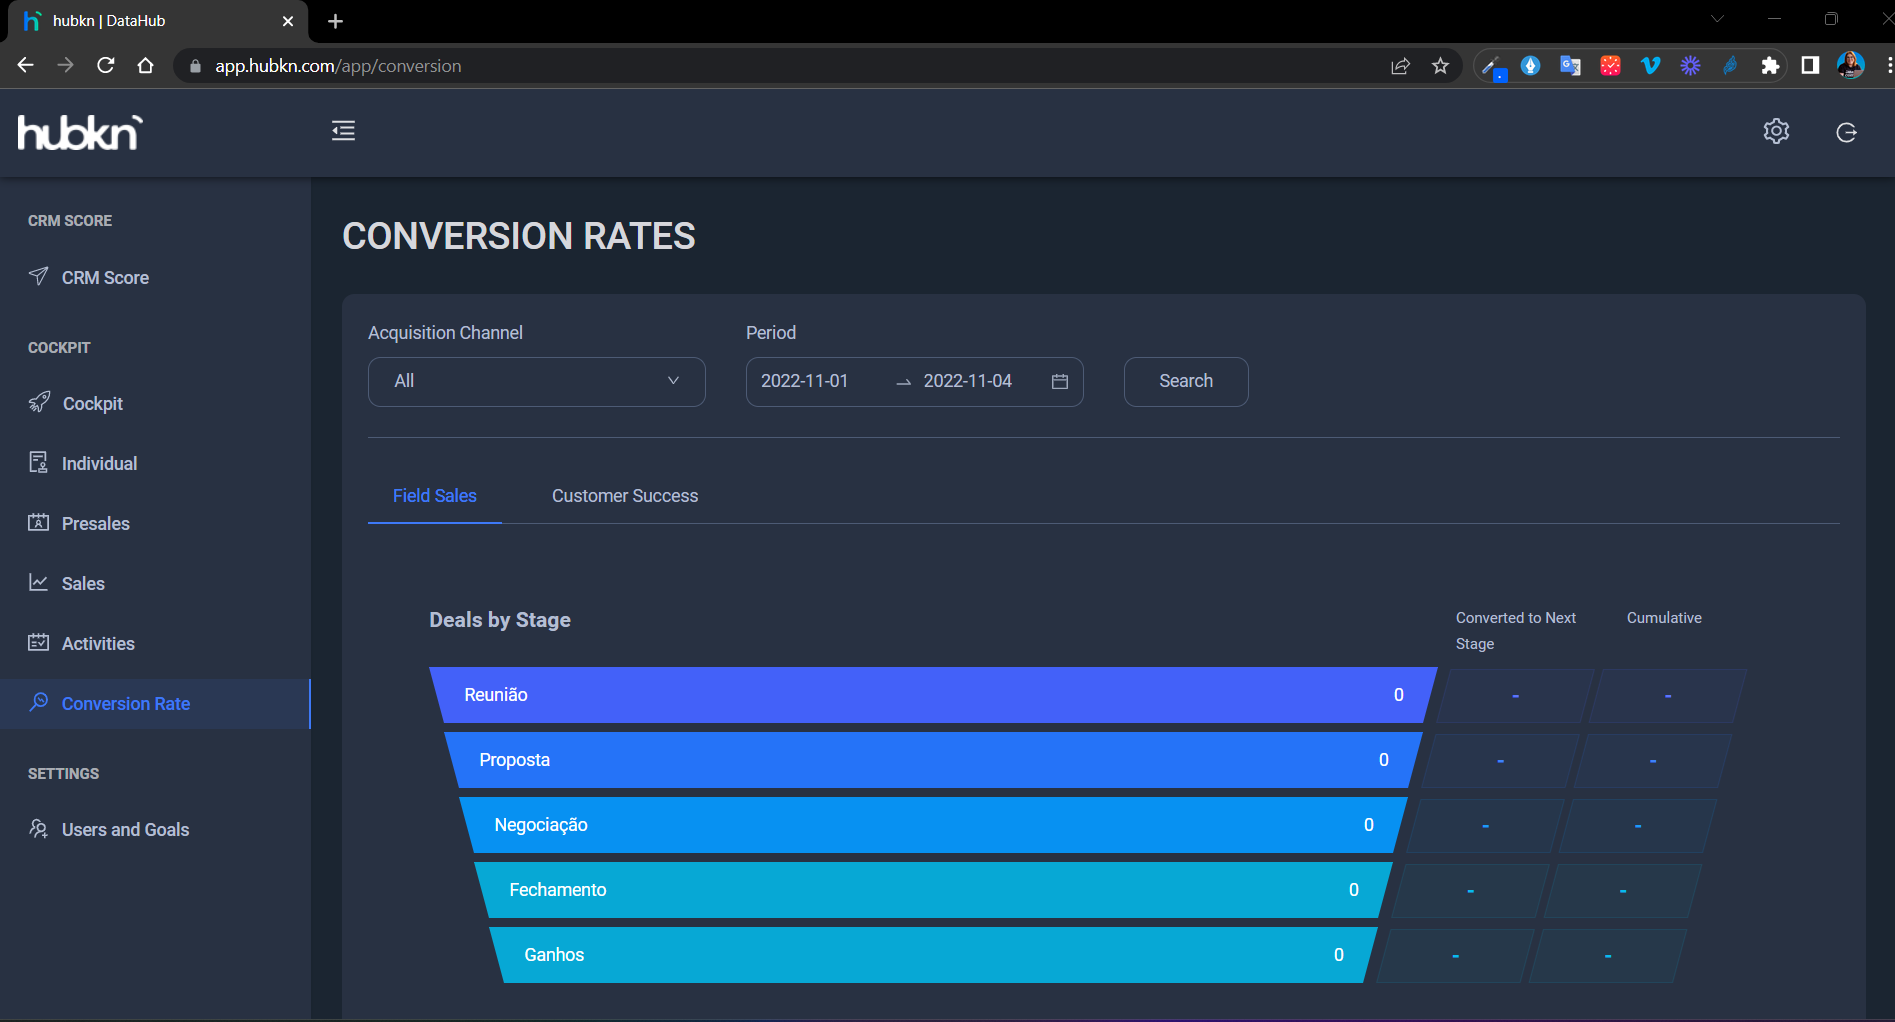
Task: Click the Proposta funnel bar
Action: [933, 760]
